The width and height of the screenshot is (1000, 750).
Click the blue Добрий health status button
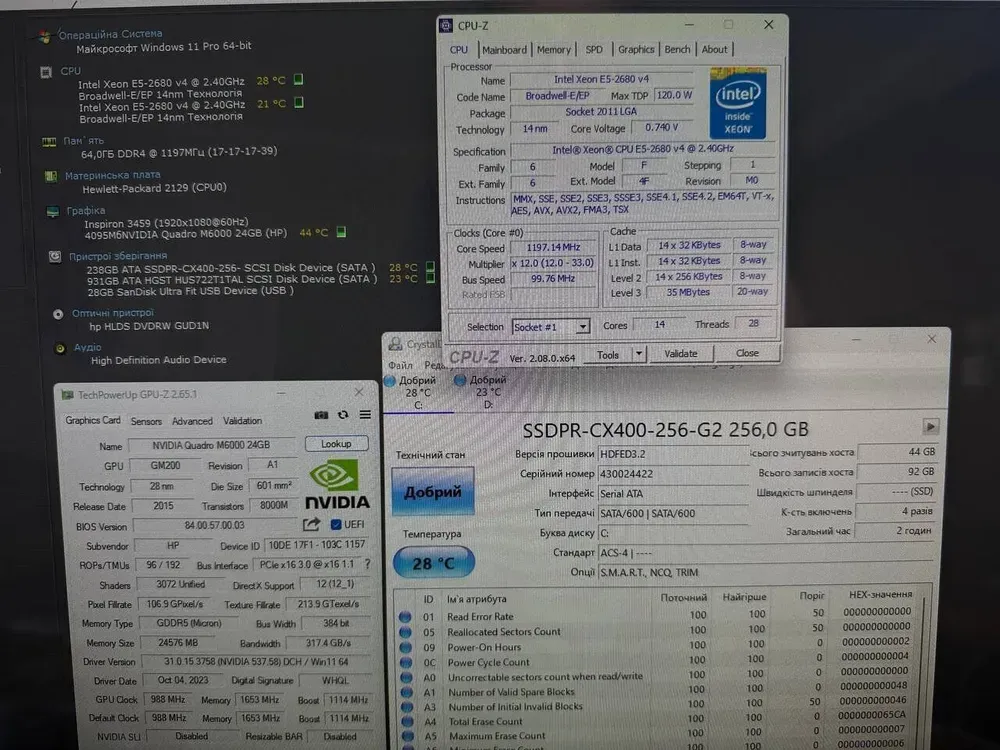coord(433,492)
